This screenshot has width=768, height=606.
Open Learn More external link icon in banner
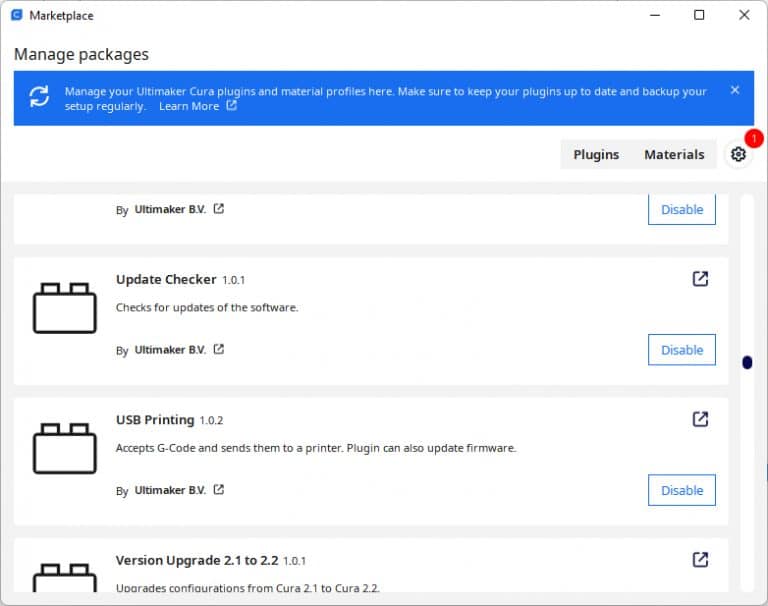pos(232,105)
